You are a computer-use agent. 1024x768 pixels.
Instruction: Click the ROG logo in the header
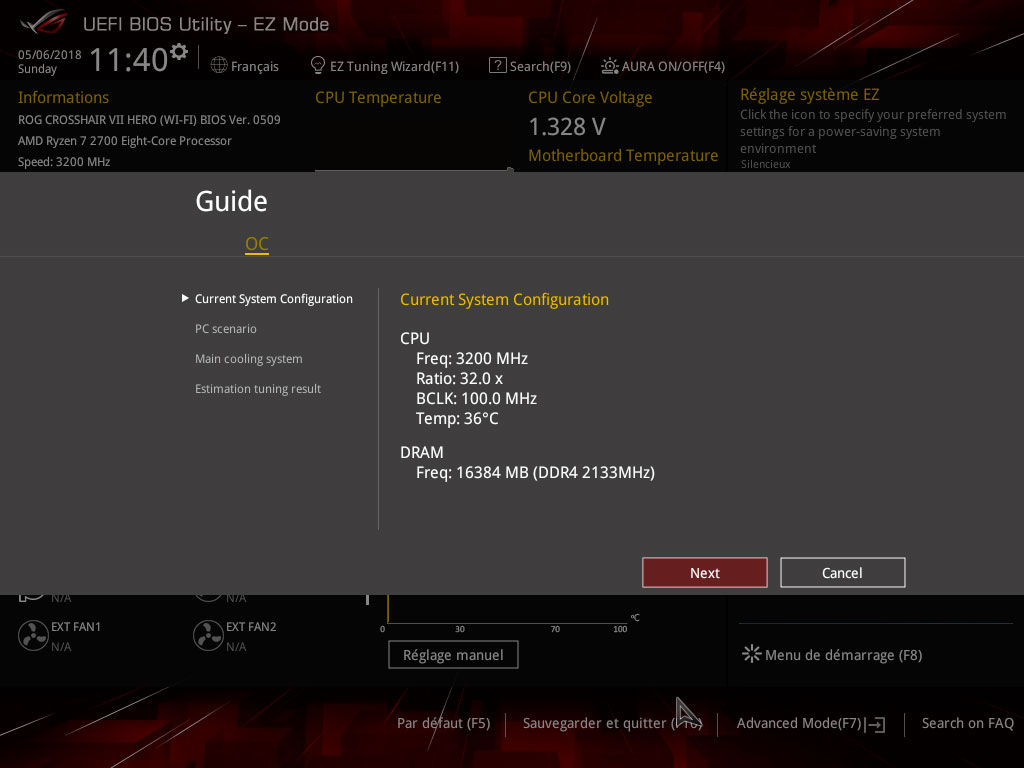click(42, 22)
